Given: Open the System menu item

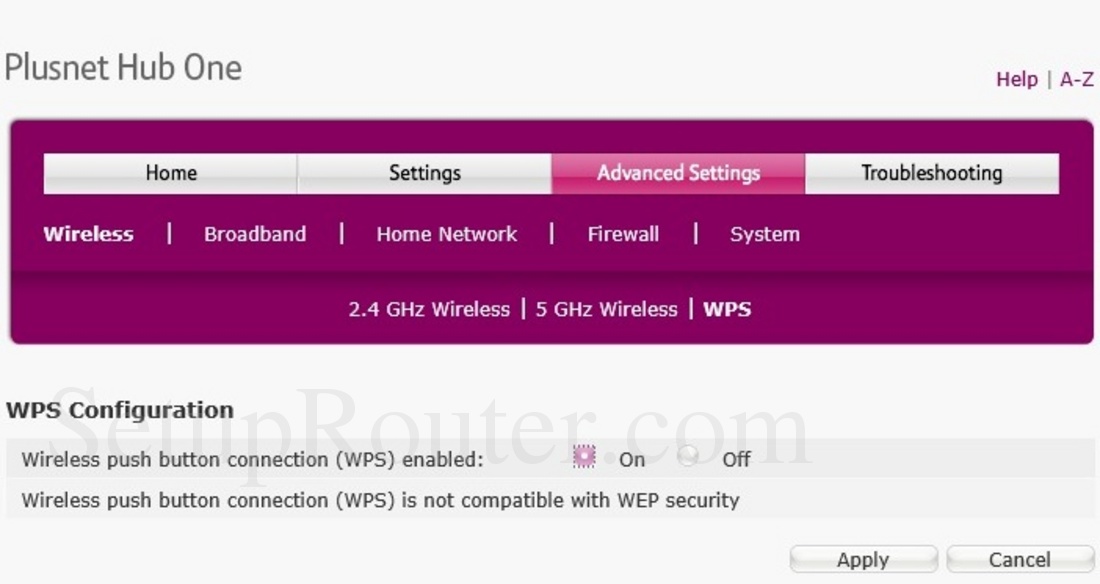Looking at the screenshot, I should 765,234.
